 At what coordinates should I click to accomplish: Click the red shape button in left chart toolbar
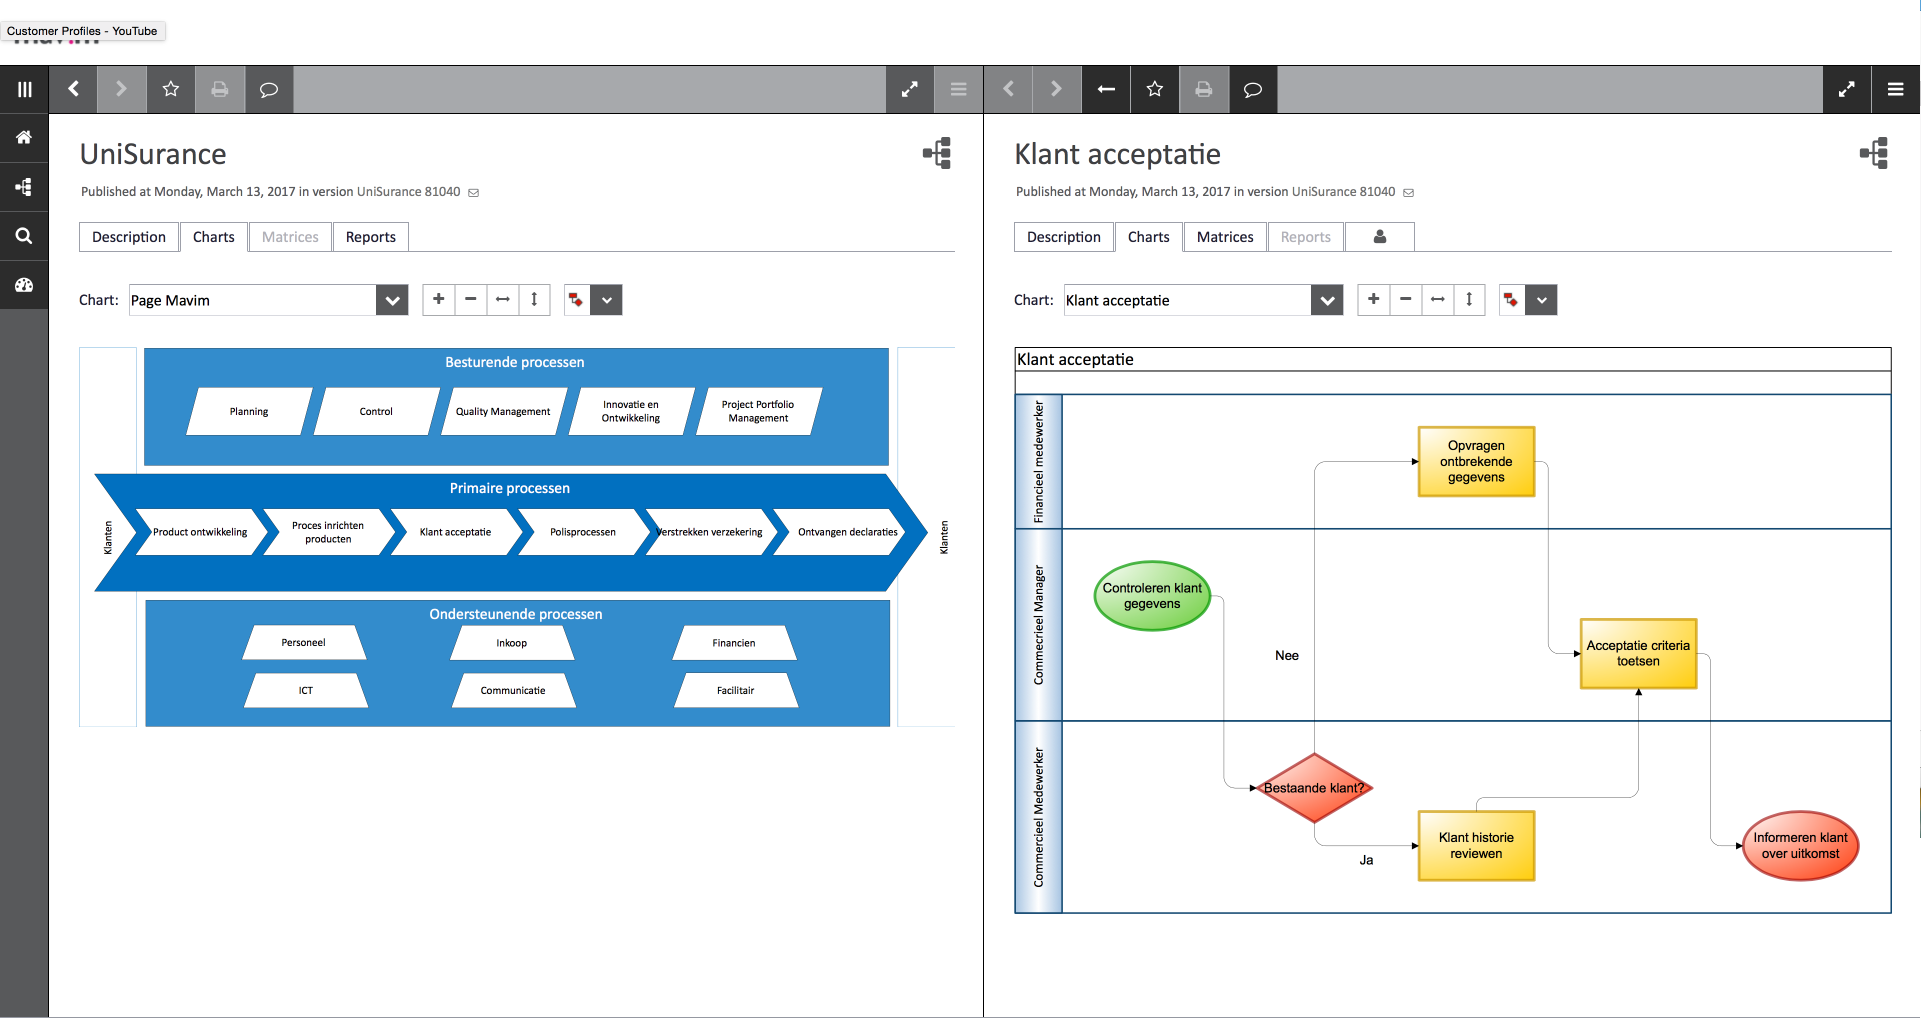pos(576,300)
